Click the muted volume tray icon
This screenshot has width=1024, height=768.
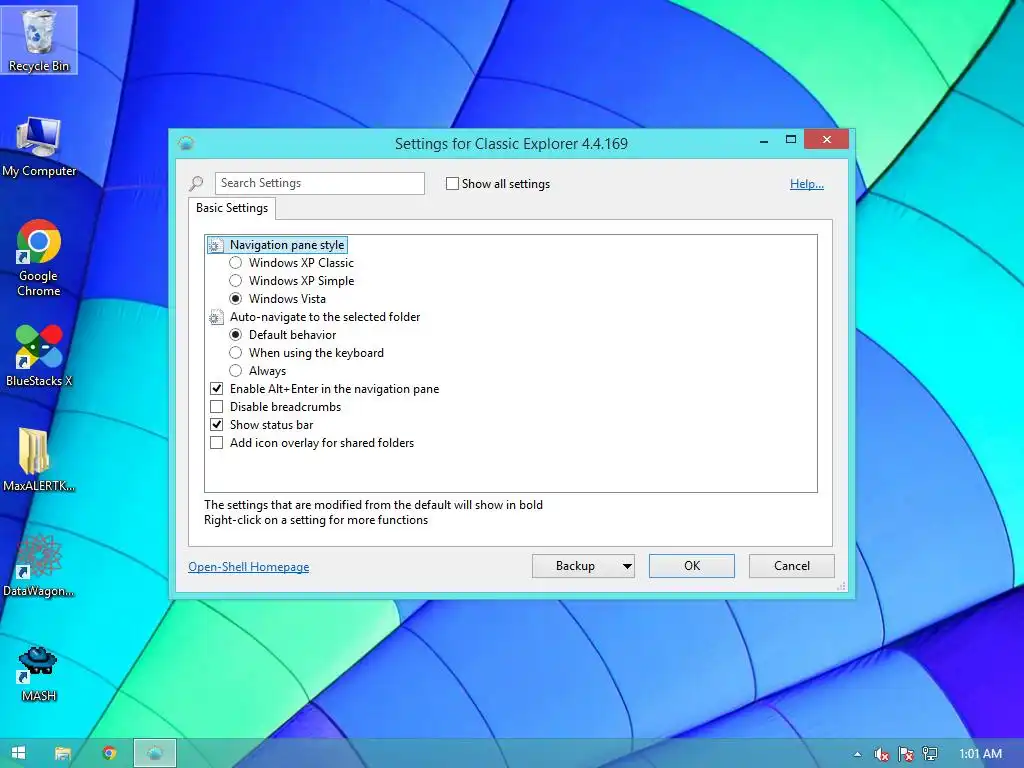pos(882,754)
